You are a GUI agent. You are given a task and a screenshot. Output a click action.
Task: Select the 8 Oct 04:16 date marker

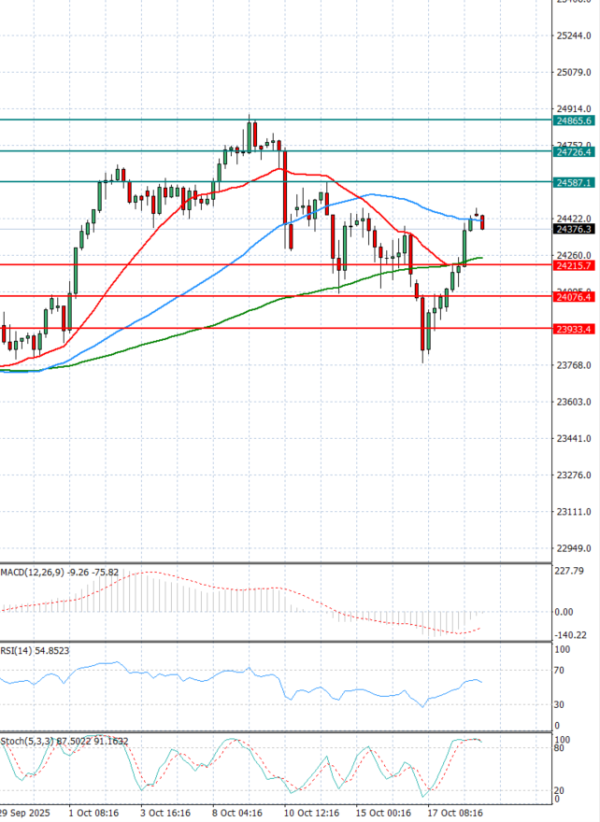point(236,814)
